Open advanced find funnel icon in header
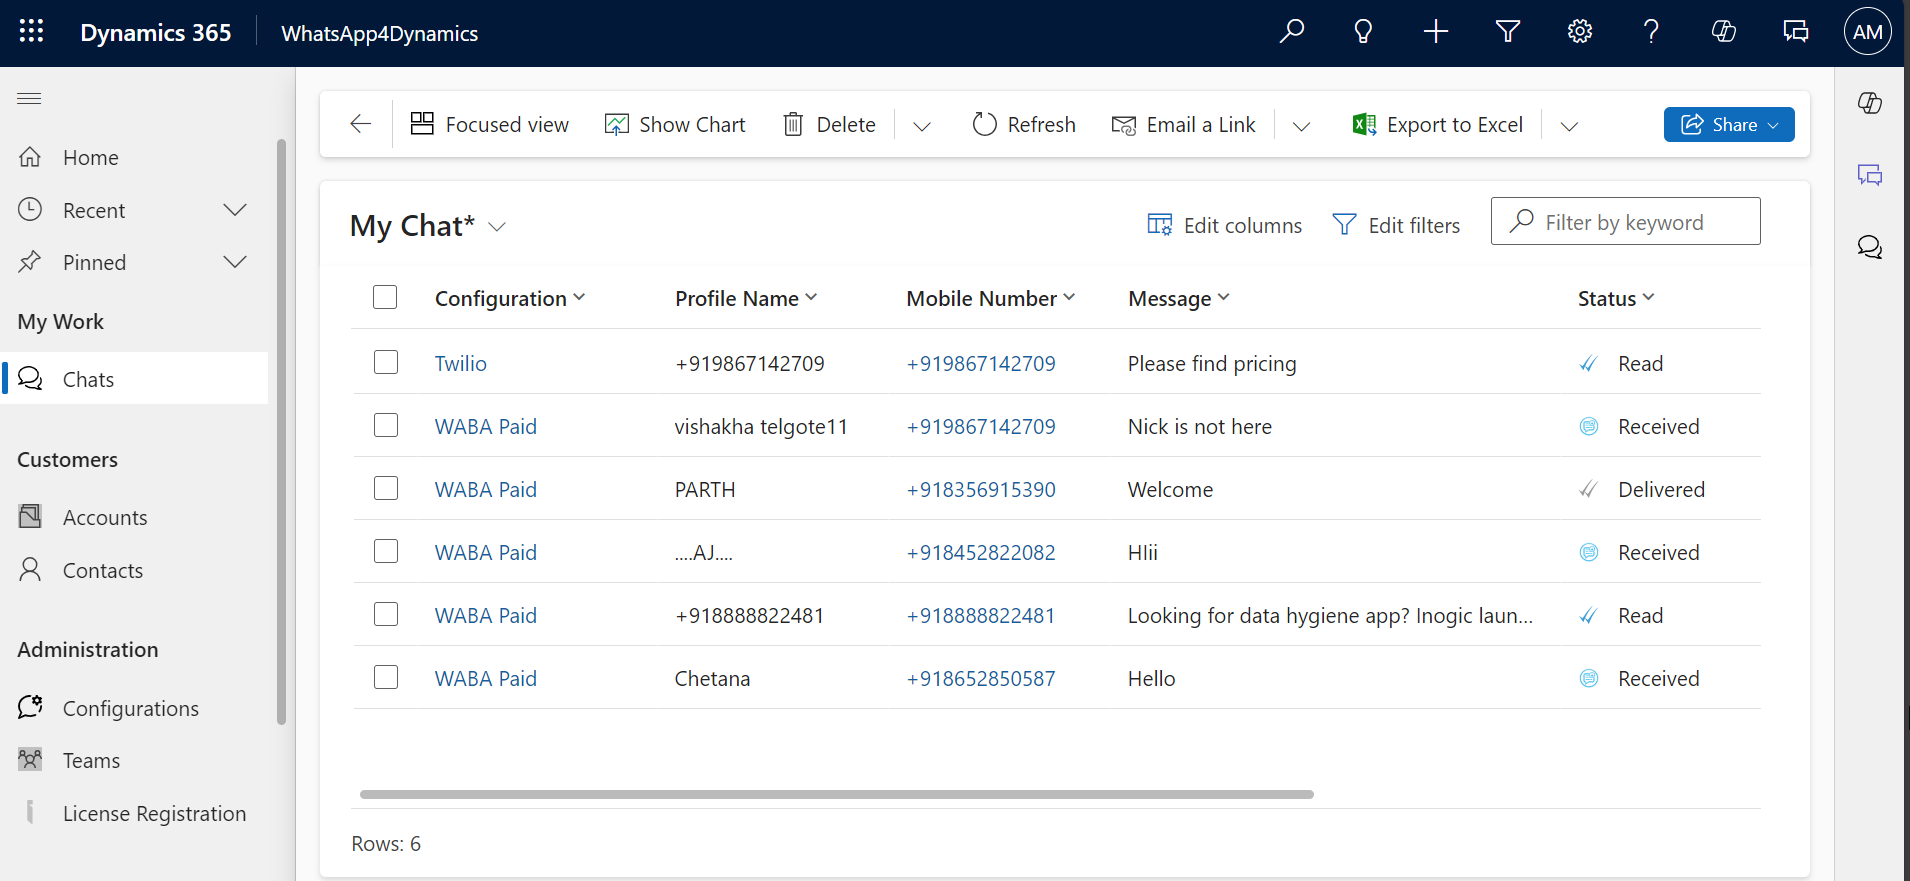The width and height of the screenshot is (1910, 881). [x=1508, y=32]
